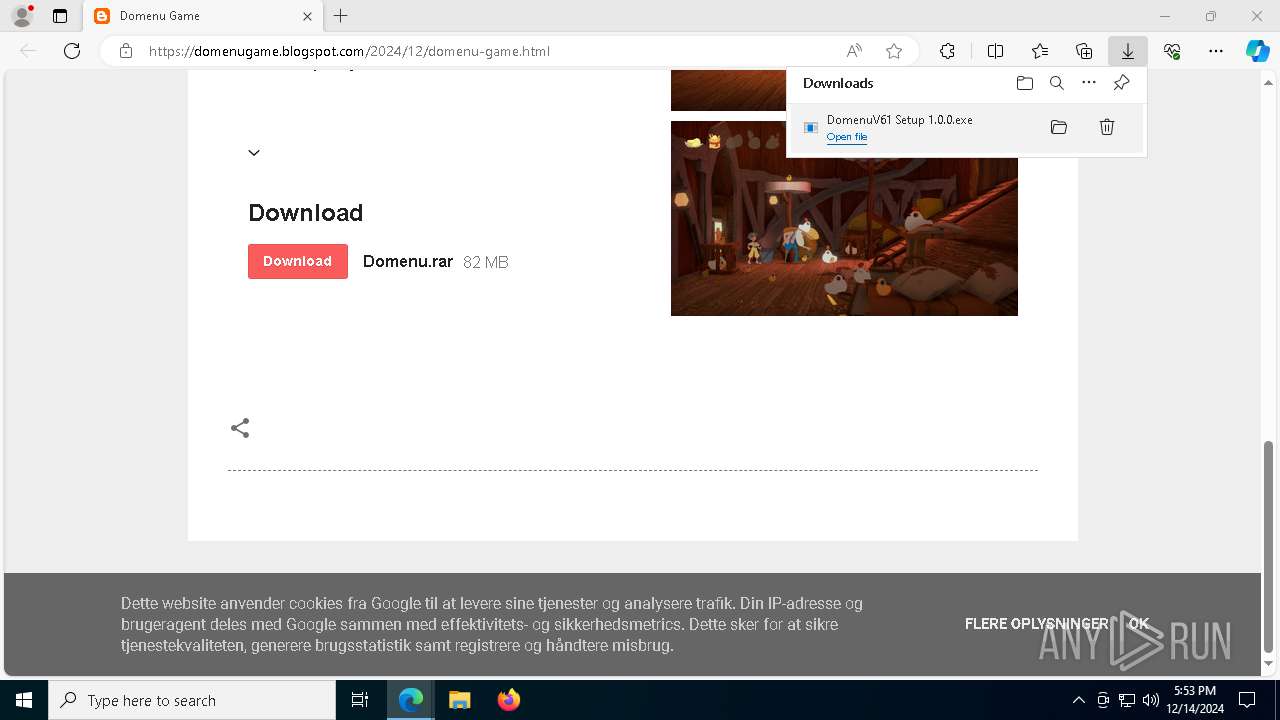Select DomenuV61 Setup 1.0.0.exe filename

(x=899, y=120)
